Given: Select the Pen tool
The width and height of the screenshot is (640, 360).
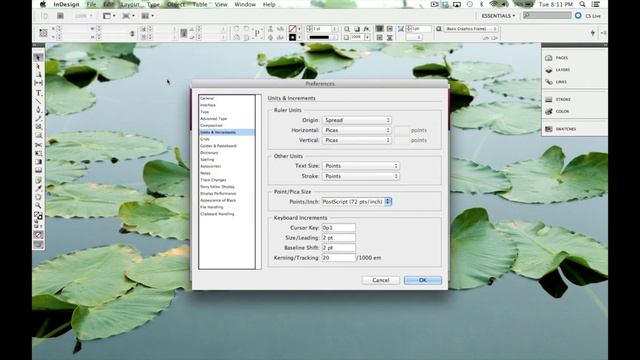Looking at the screenshot, I should (x=38, y=110).
